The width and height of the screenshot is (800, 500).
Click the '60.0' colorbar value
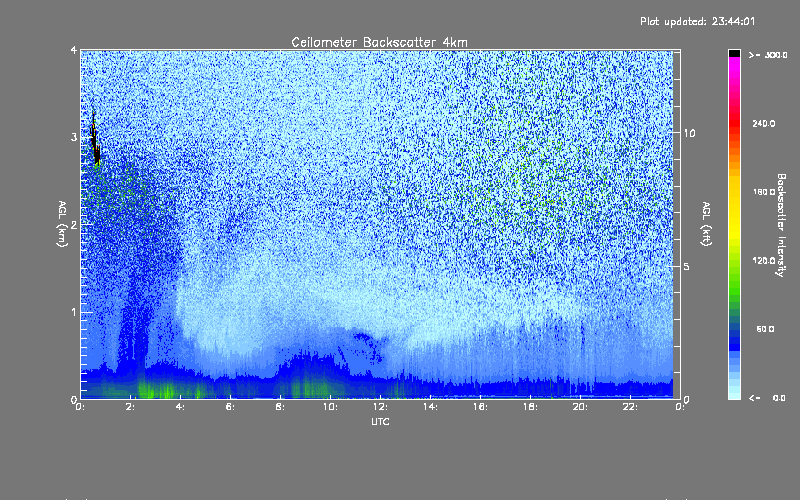[x=765, y=329]
